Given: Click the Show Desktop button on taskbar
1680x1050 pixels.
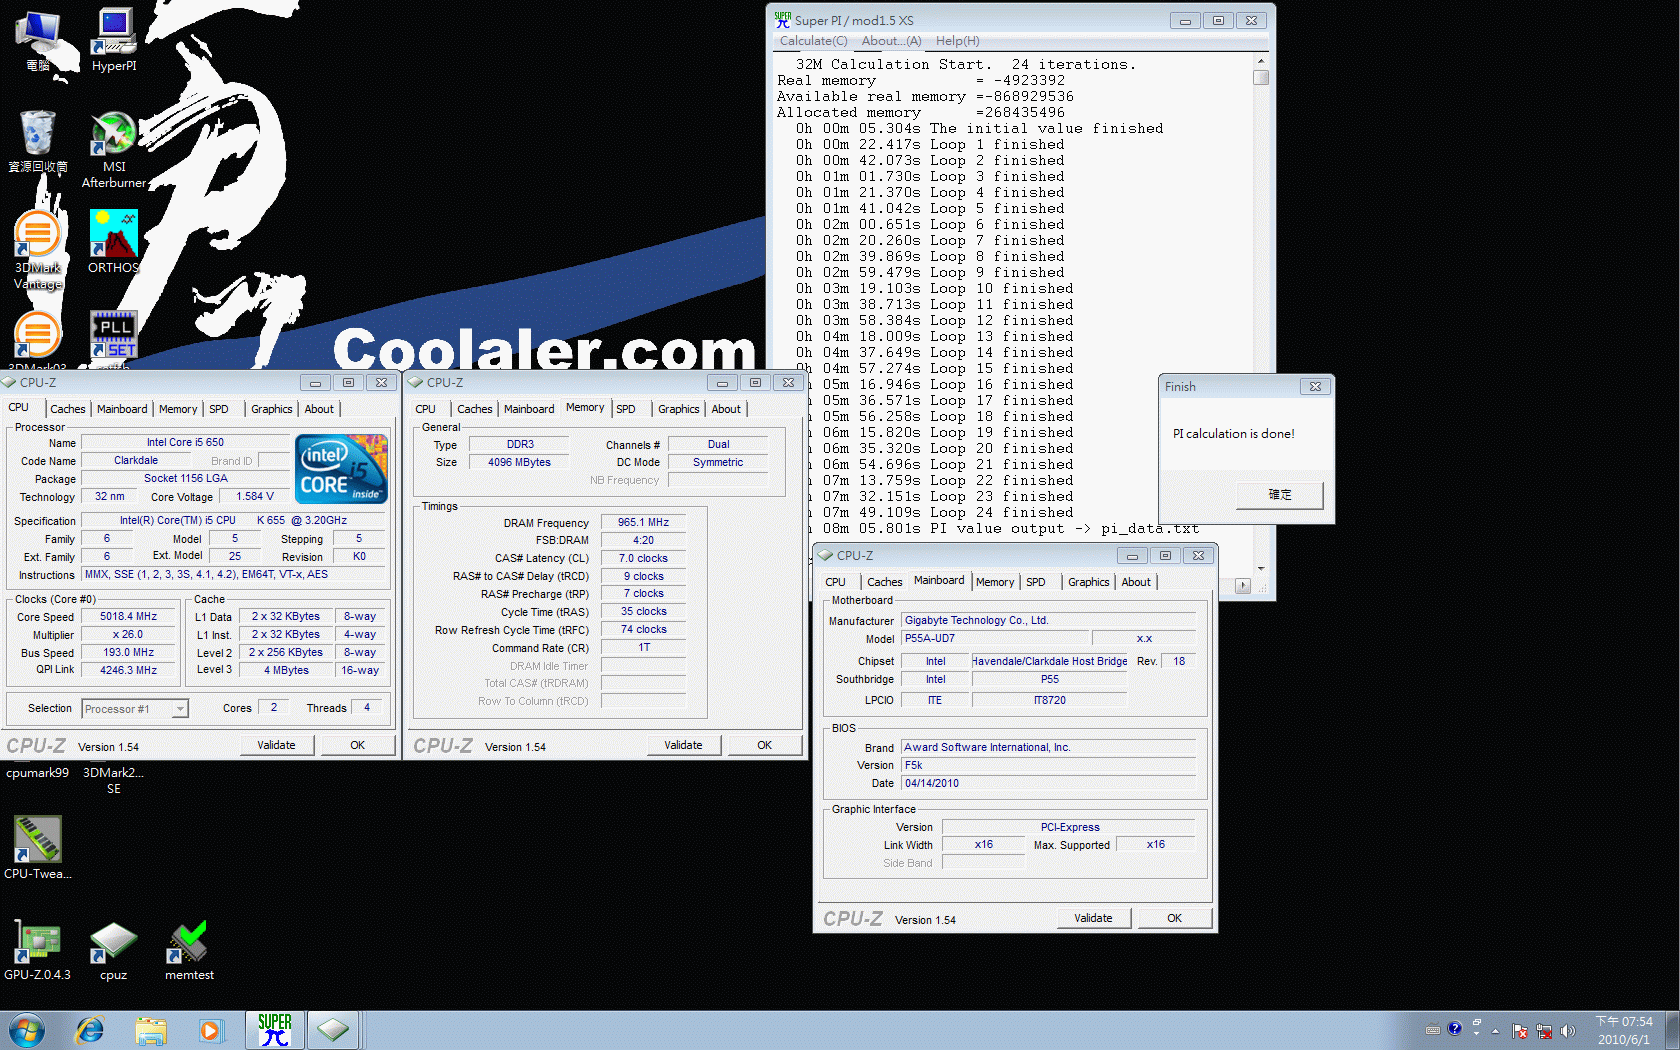Looking at the screenshot, I should tap(1672, 1030).
